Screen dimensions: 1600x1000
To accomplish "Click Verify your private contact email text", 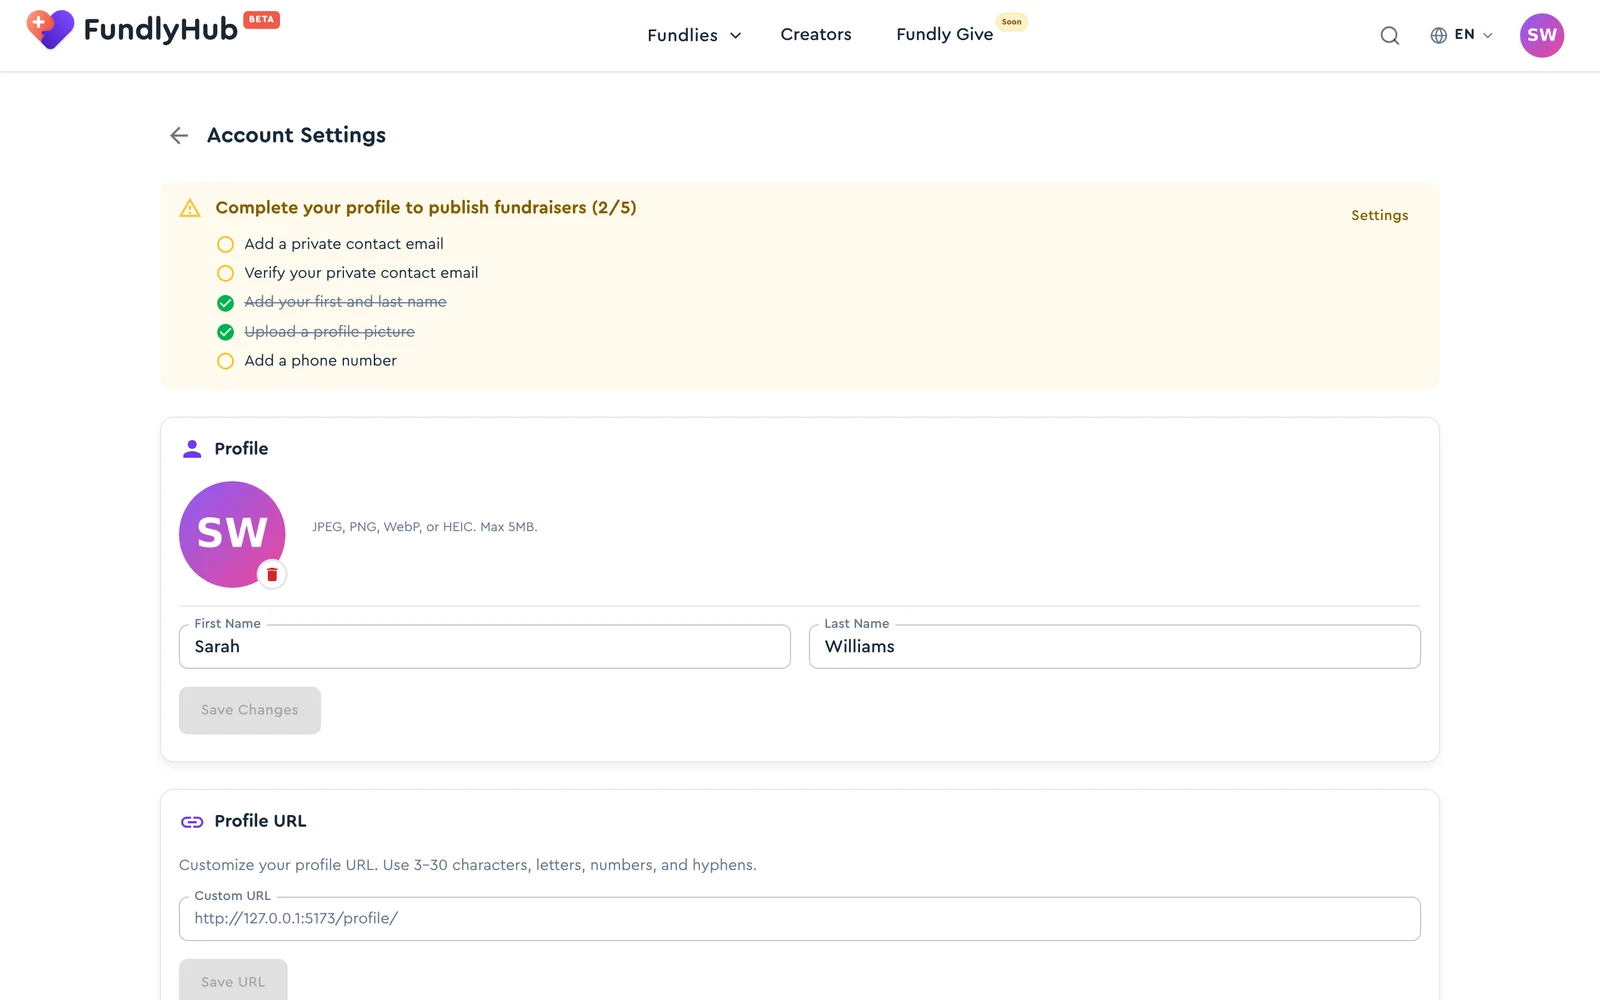I will coord(361,273).
